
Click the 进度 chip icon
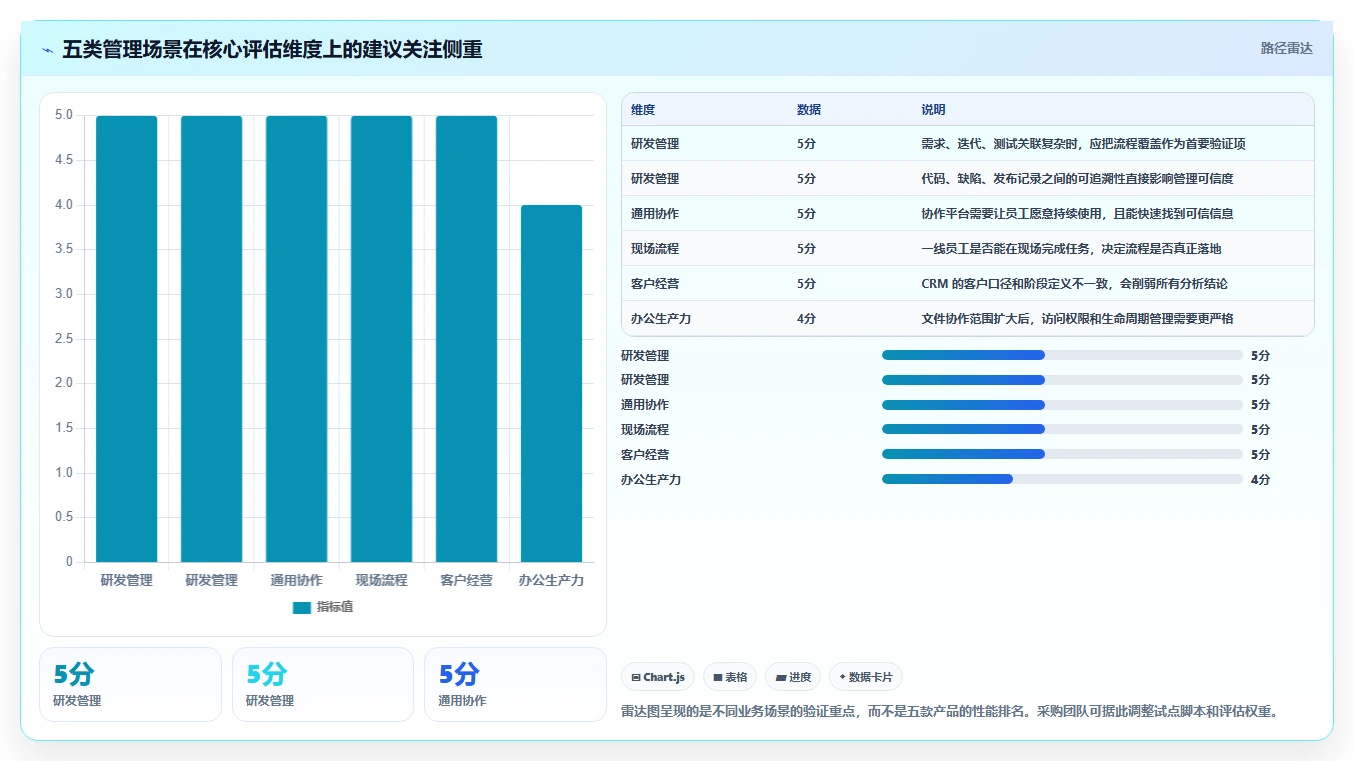tap(781, 677)
